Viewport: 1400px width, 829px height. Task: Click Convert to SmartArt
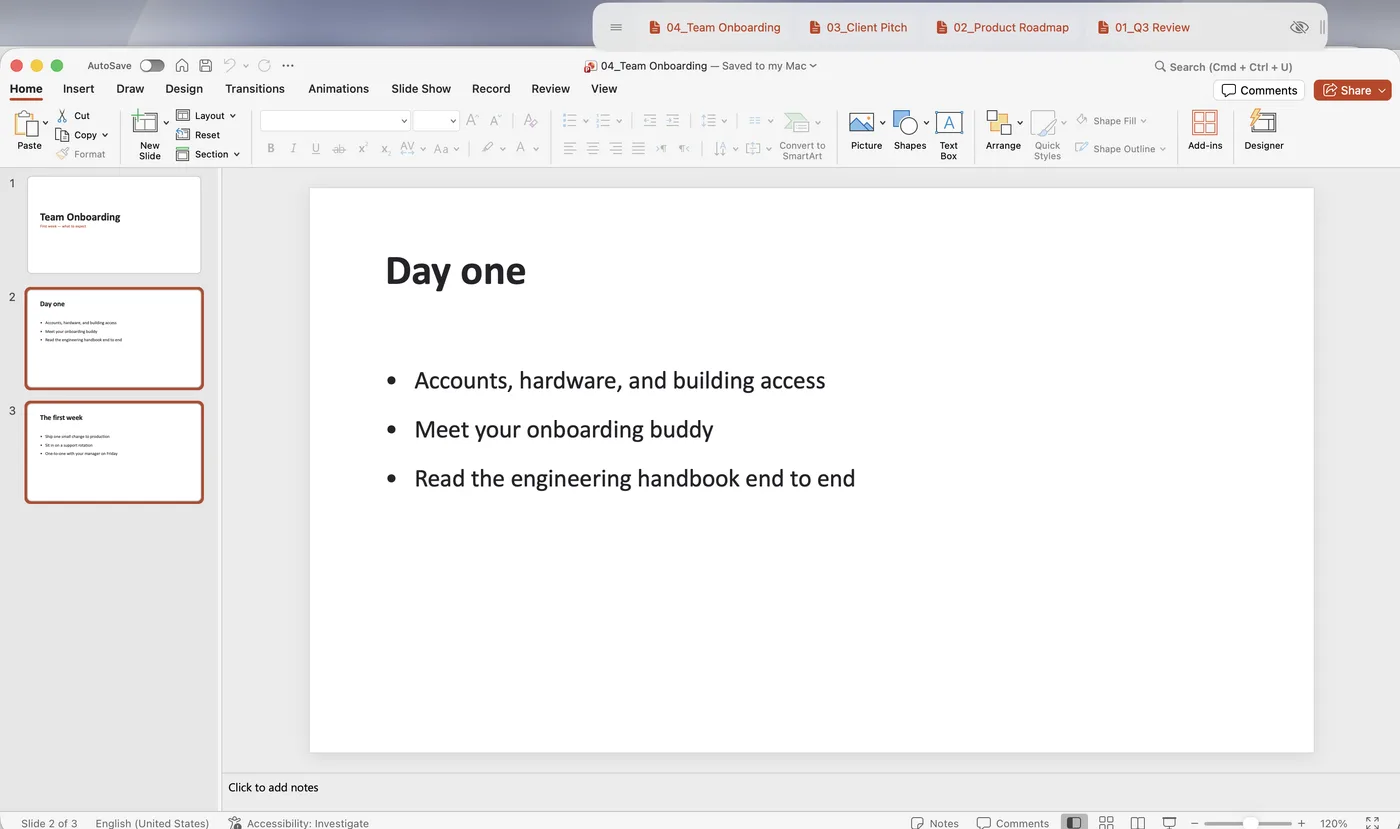tap(802, 136)
